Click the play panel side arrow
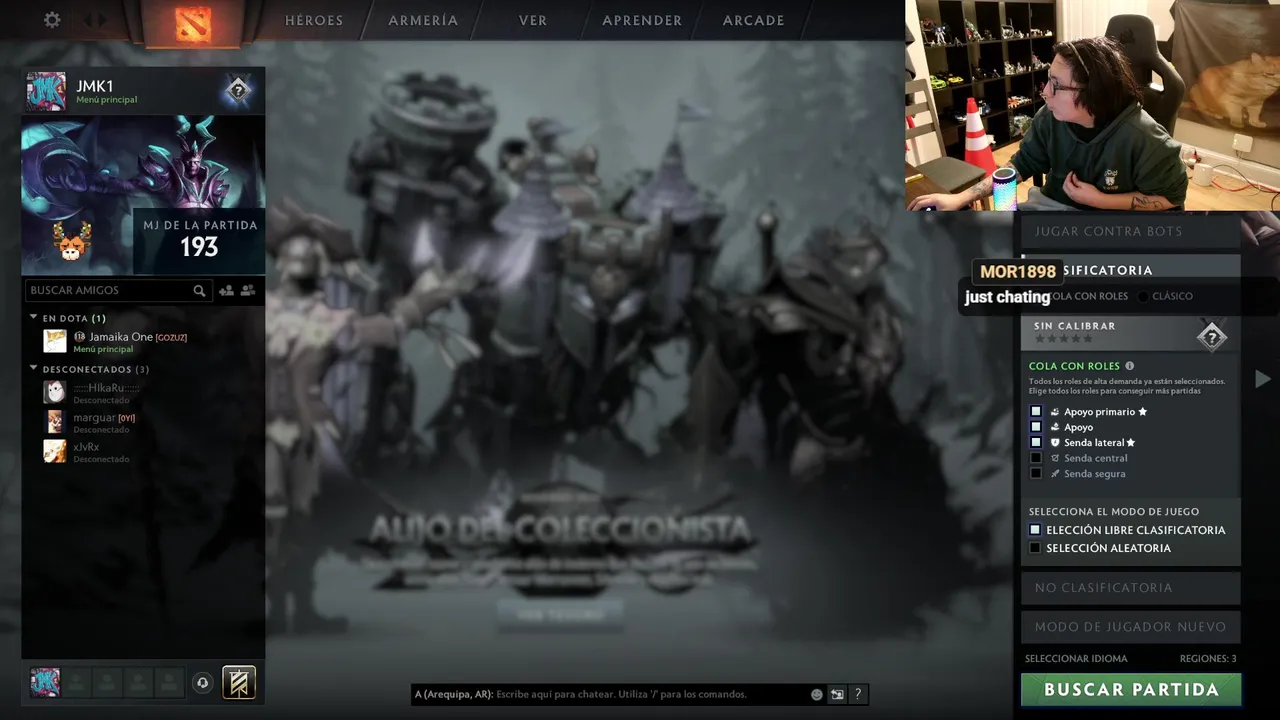This screenshot has height=720, width=1280. click(1263, 379)
